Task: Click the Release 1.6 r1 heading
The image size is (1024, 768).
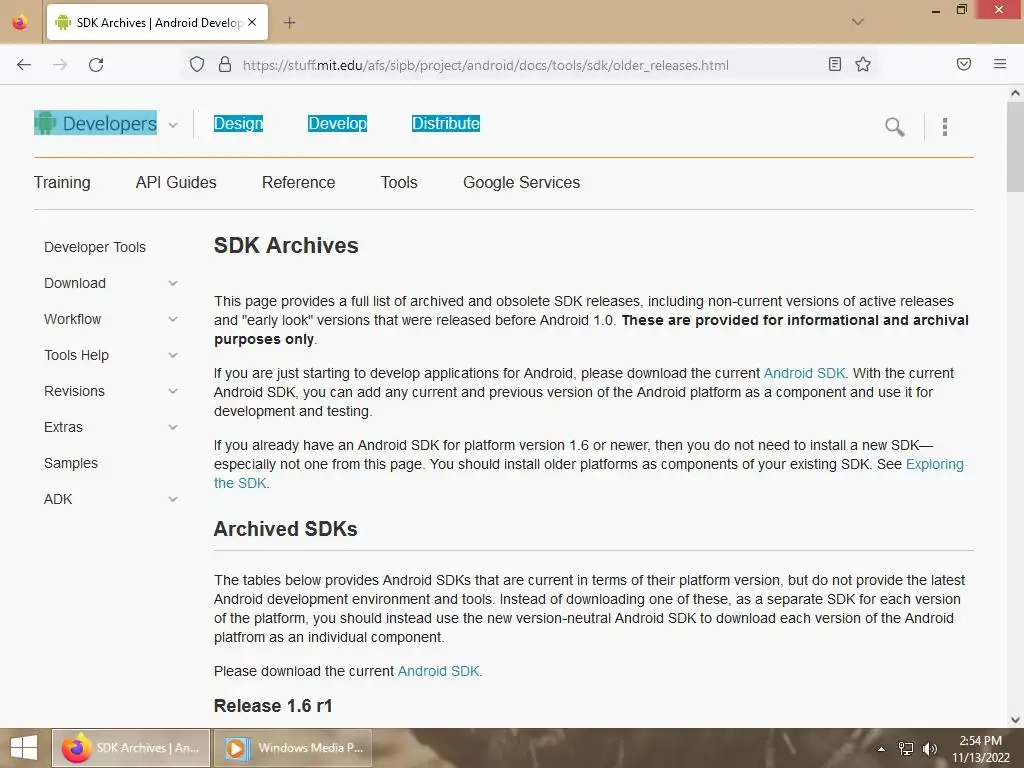Action: tap(273, 706)
